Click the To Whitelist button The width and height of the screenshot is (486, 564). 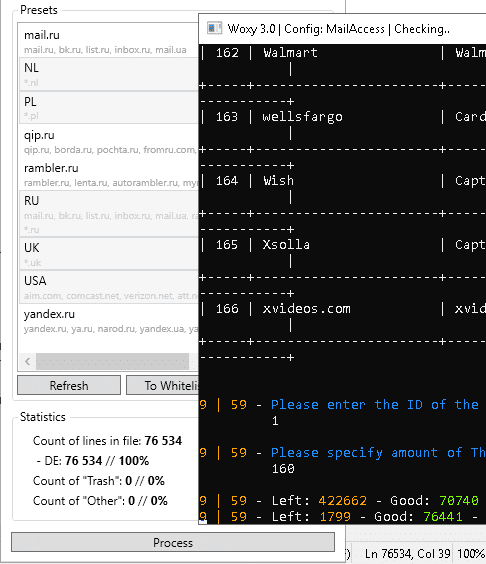(162, 385)
